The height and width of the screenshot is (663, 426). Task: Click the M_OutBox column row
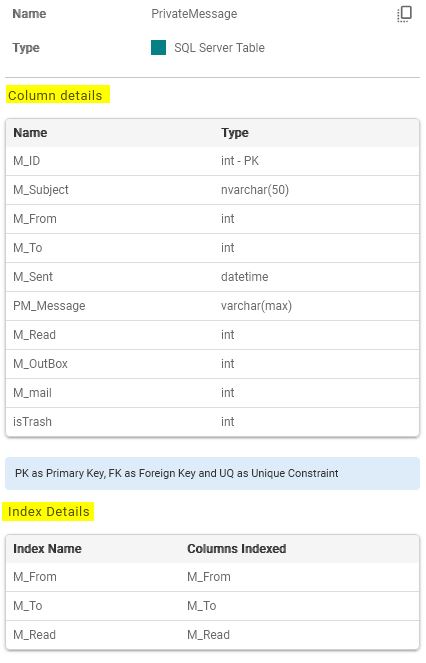pyautogui.click(x=212, y=364)
